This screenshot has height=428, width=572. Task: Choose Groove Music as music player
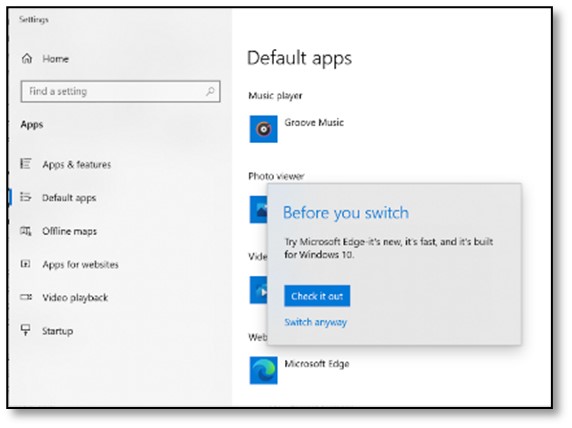click(314, 123)
